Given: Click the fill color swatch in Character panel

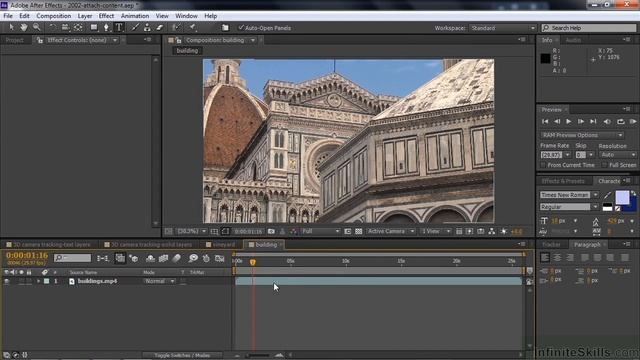Looking at the screenshot, I should point(622,198).
